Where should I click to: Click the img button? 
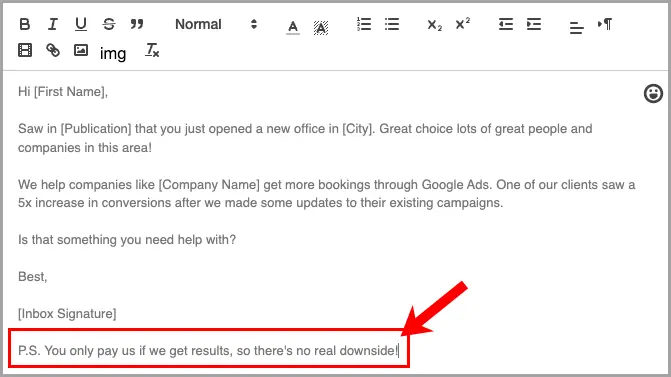(113, 53)
